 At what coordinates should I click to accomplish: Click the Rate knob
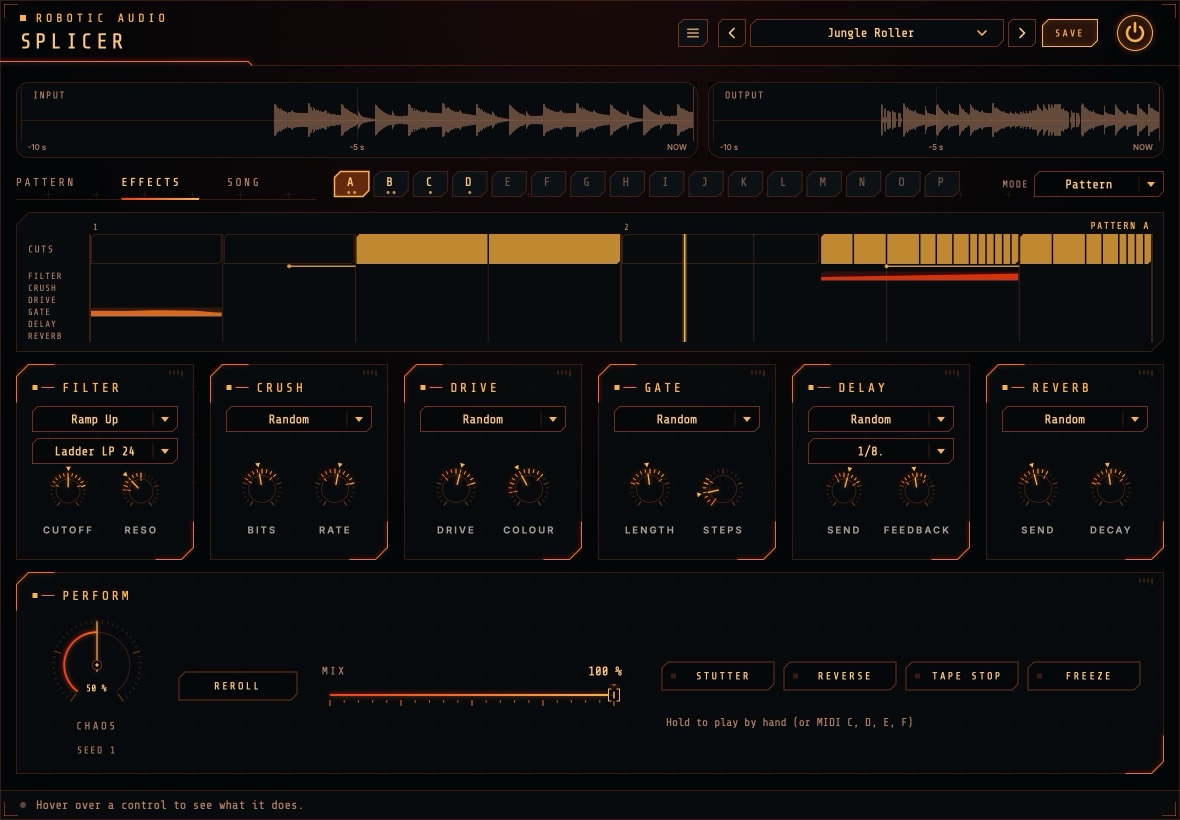point(335,489)
